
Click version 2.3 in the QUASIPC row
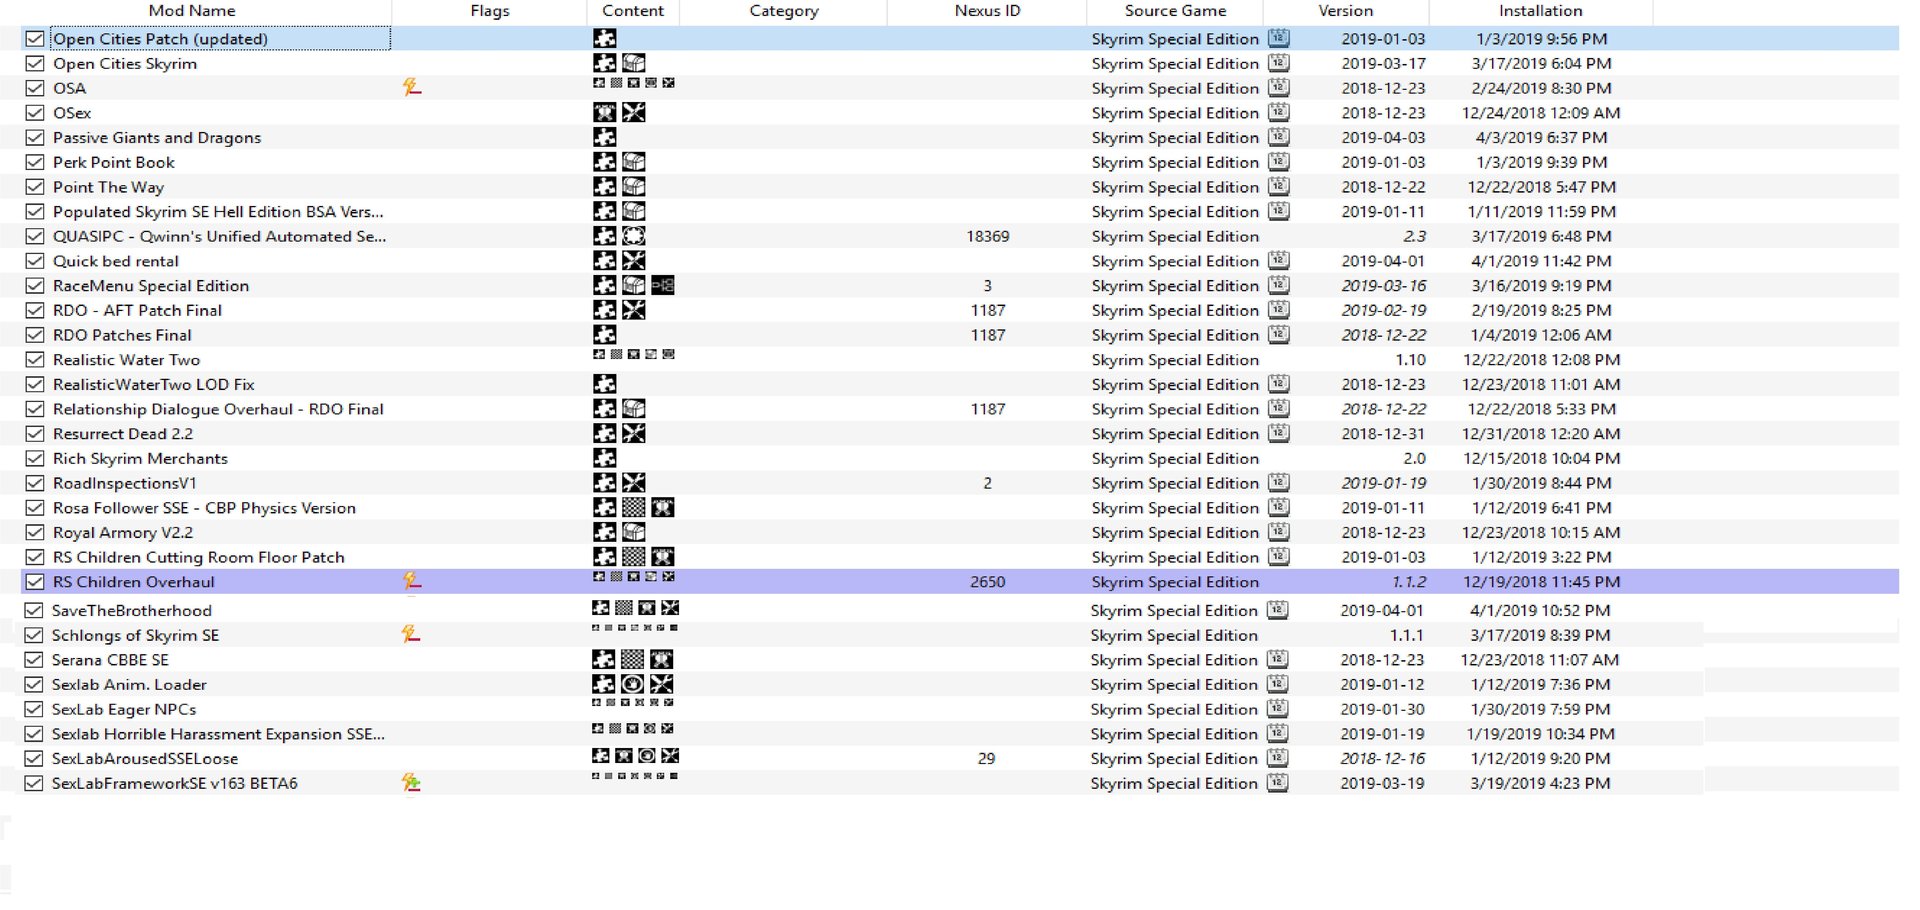pyautogui.click(x=1414, y=236)
